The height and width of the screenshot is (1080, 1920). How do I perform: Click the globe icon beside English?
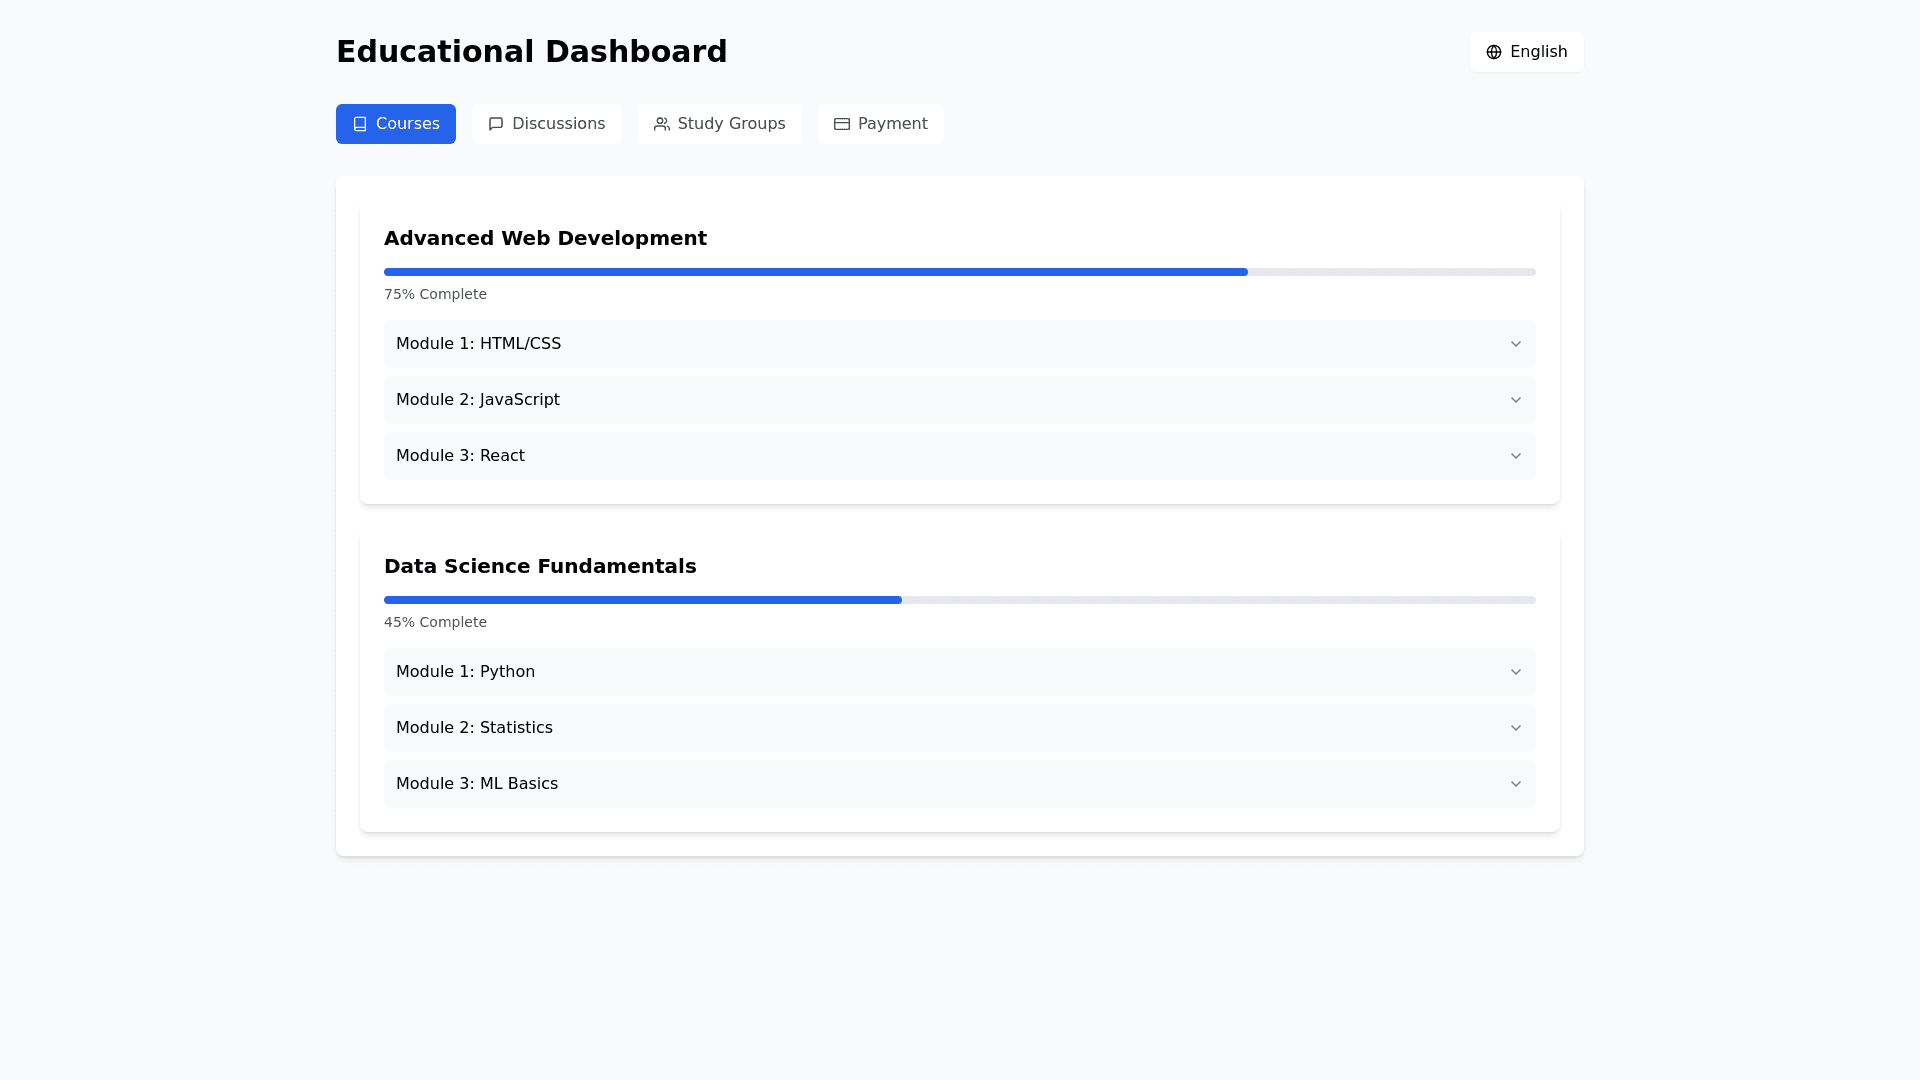click(1493, 52)
